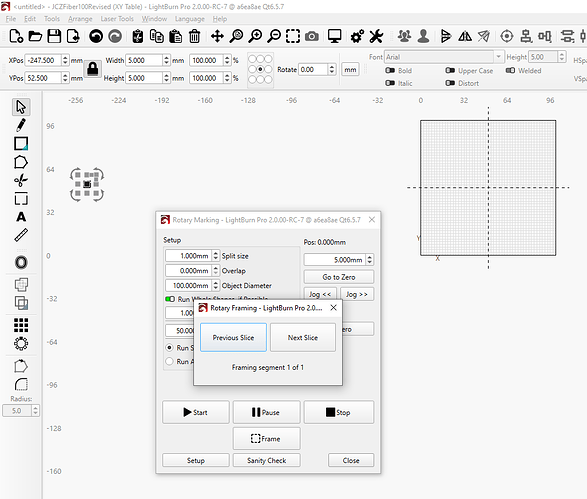
Task: Click the Next Slice button
Action: [x=303, y=338]
